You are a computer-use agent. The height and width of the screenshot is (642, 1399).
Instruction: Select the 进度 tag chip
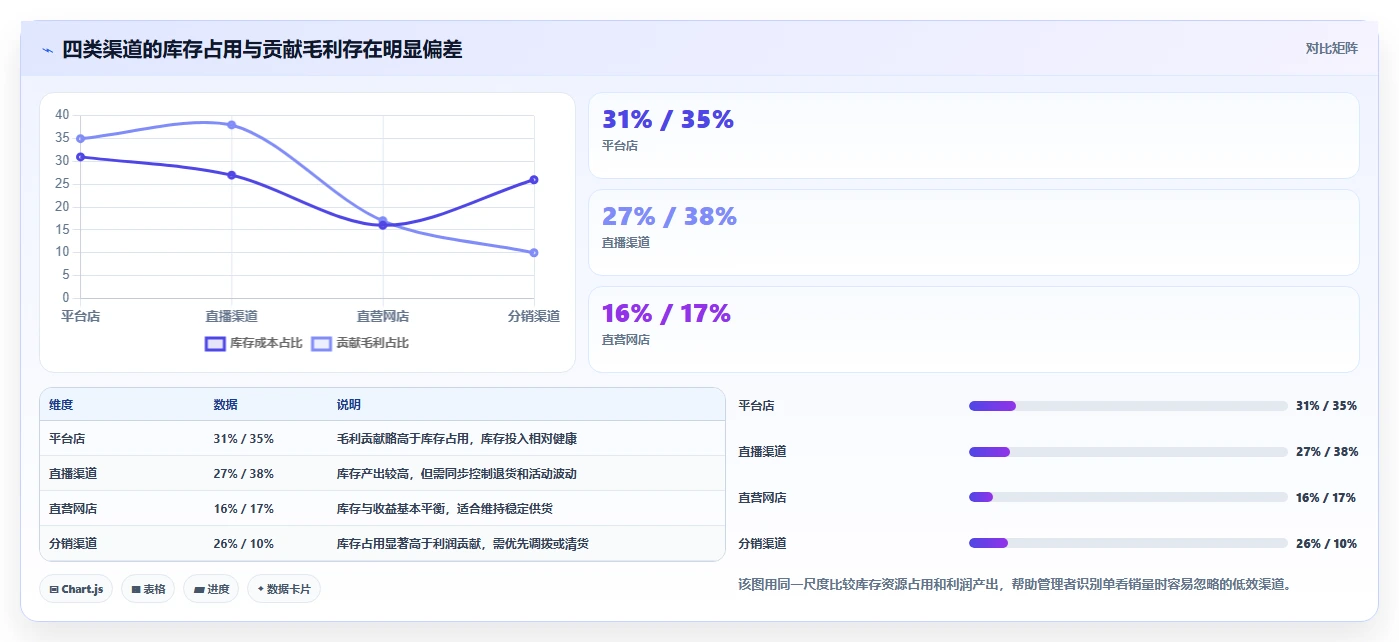(x=212, y=589)
